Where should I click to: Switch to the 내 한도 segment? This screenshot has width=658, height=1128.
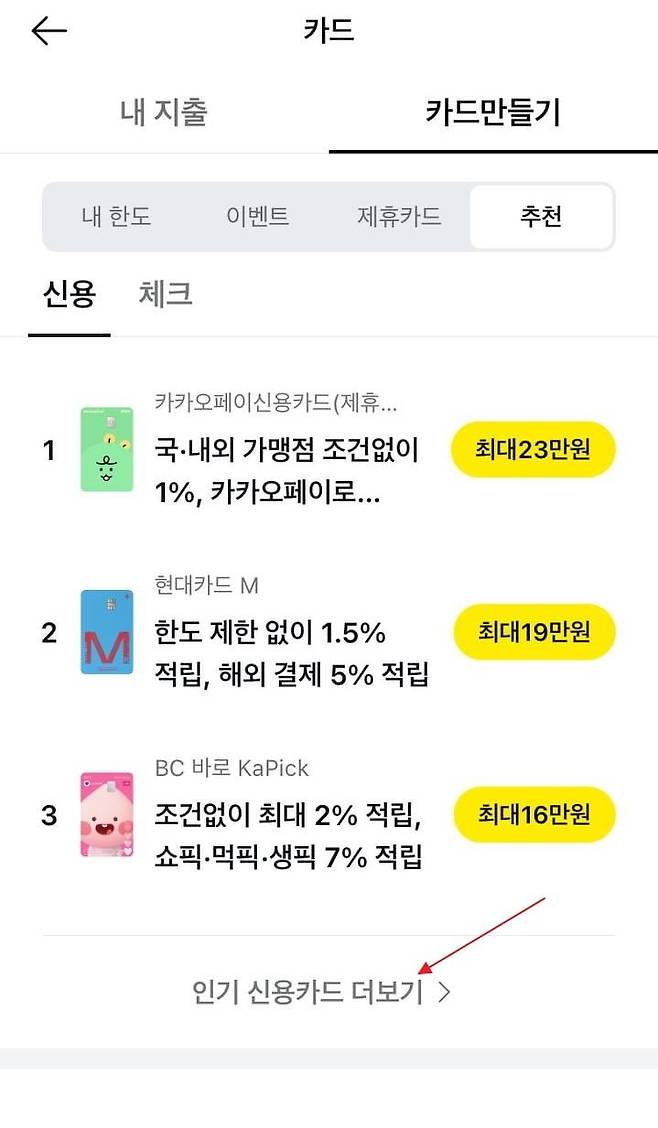click(116, 216)
